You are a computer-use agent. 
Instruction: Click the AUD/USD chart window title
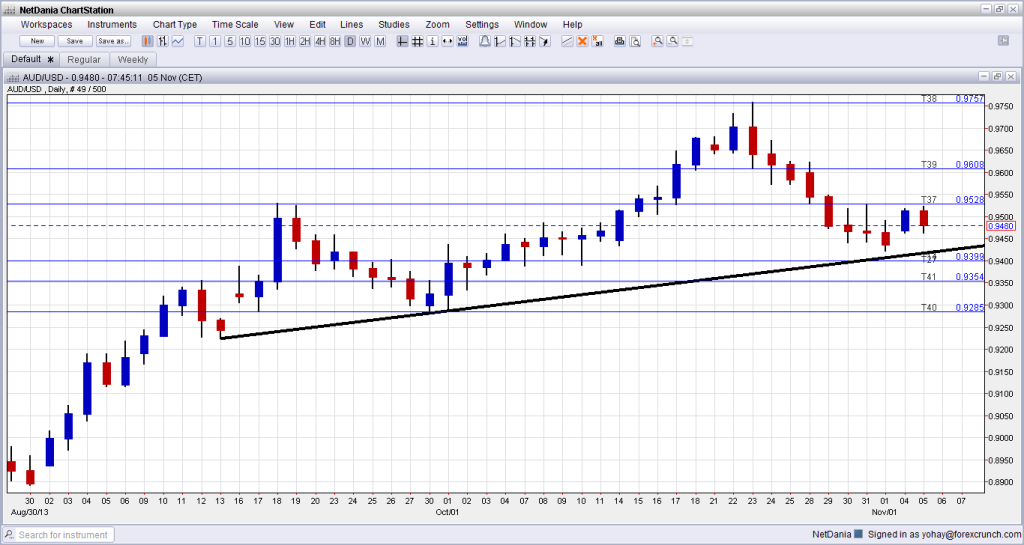(112, 77)
